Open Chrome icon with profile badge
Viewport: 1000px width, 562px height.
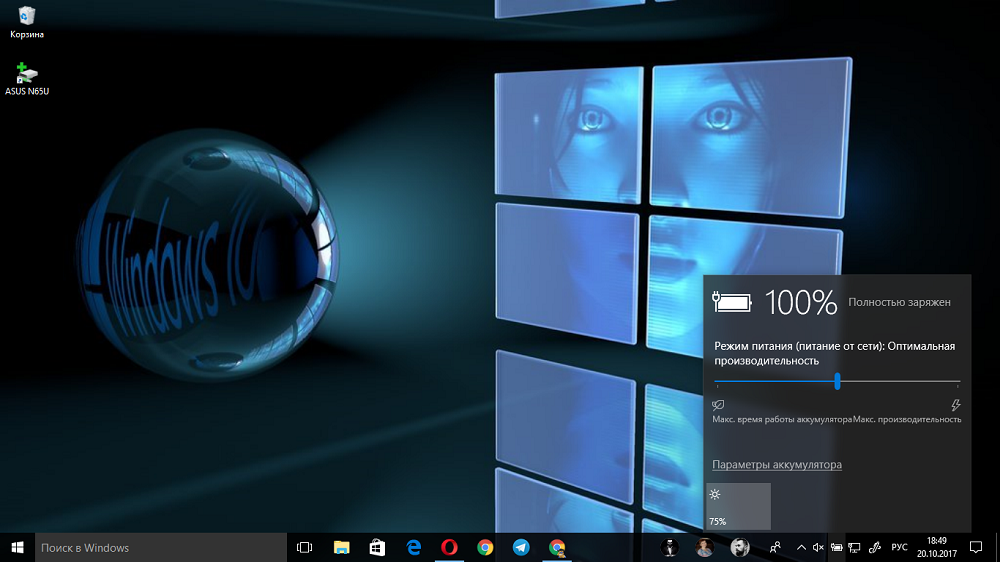557,547
